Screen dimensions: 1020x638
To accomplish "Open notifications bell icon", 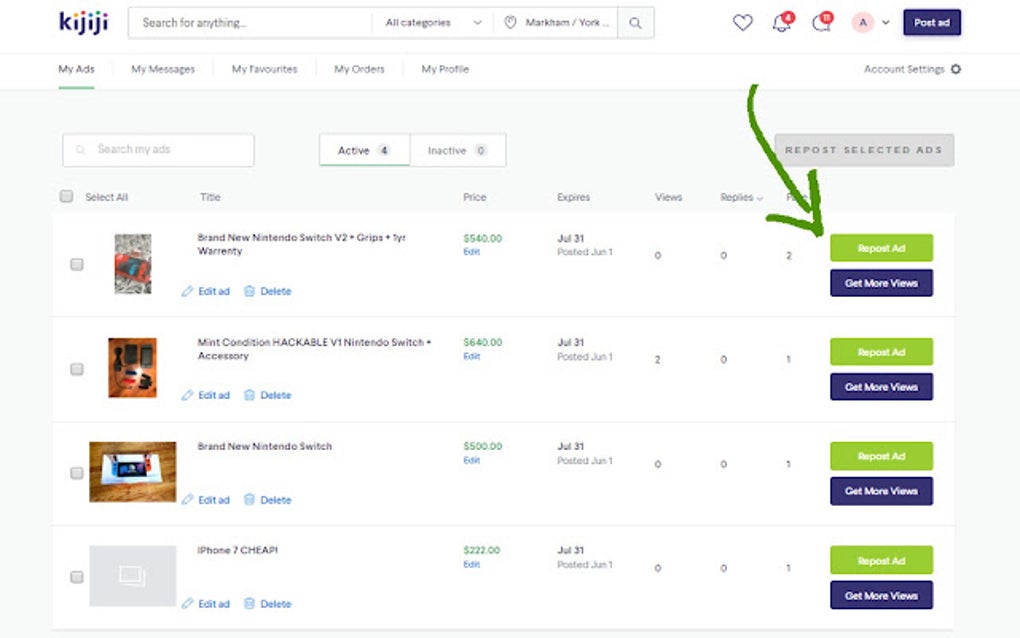I will coord(781,23).
